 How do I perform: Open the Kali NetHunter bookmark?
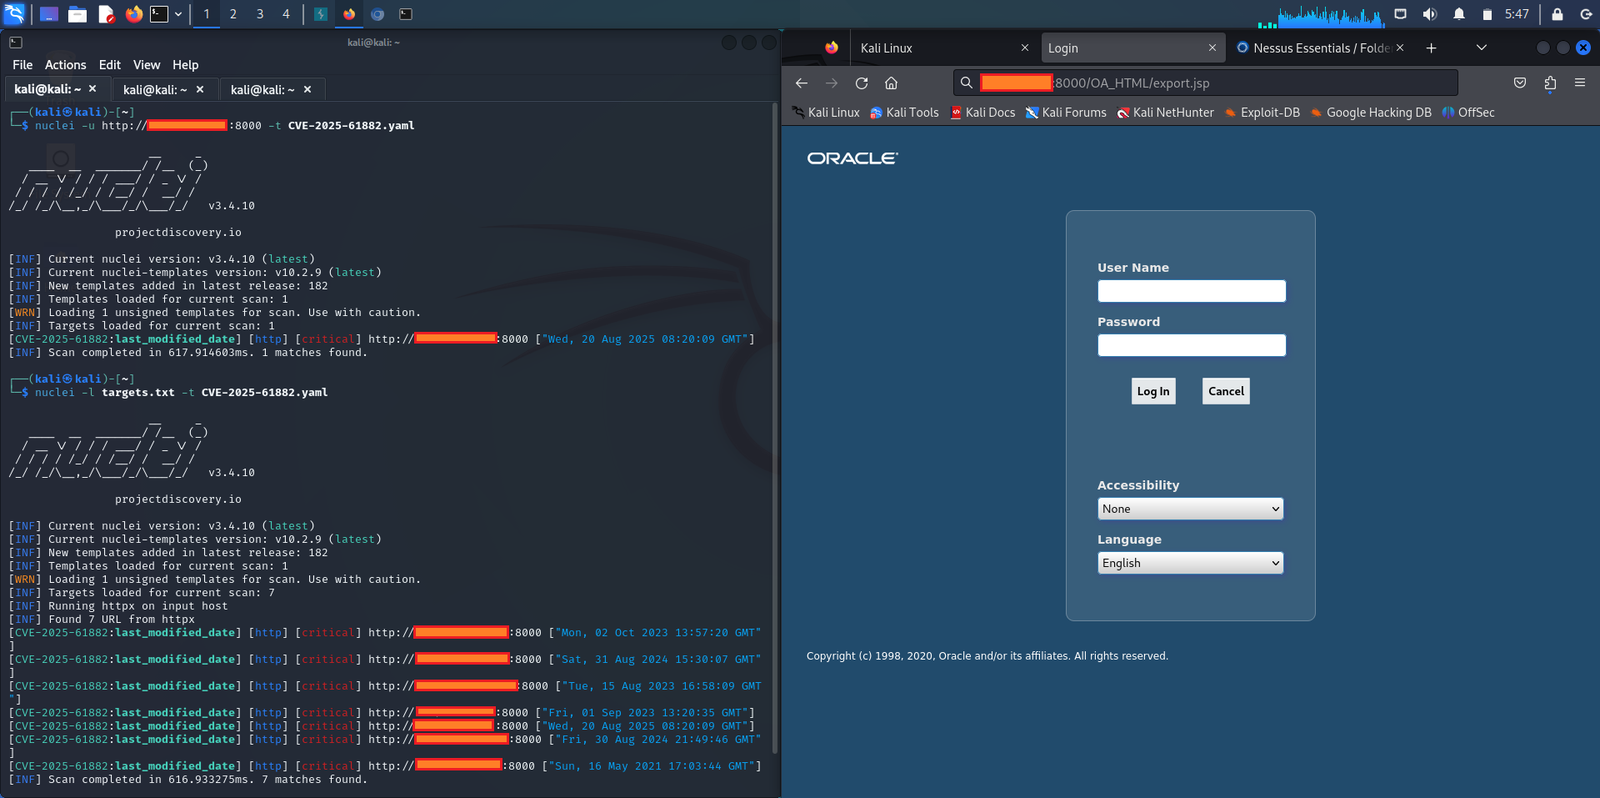coord(1165,113)
